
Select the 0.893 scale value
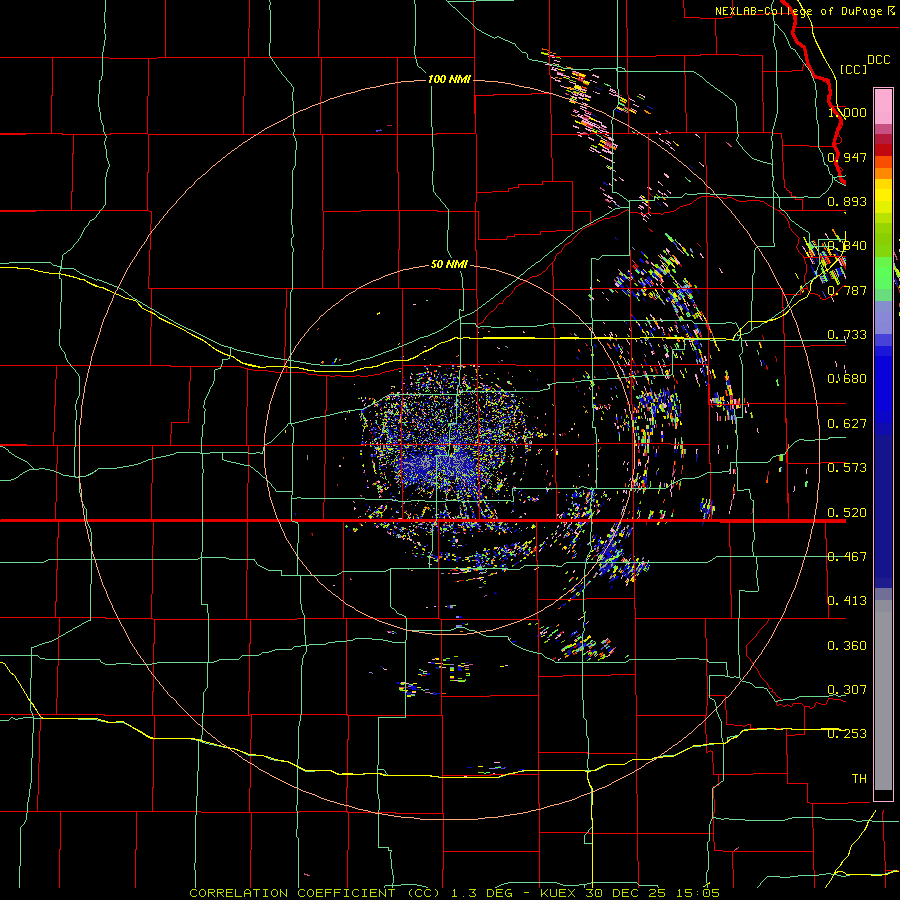point(847,201)
